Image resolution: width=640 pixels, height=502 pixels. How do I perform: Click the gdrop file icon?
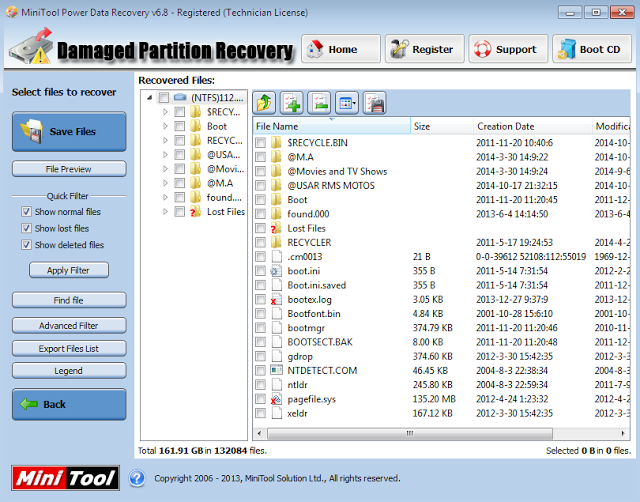276,356
